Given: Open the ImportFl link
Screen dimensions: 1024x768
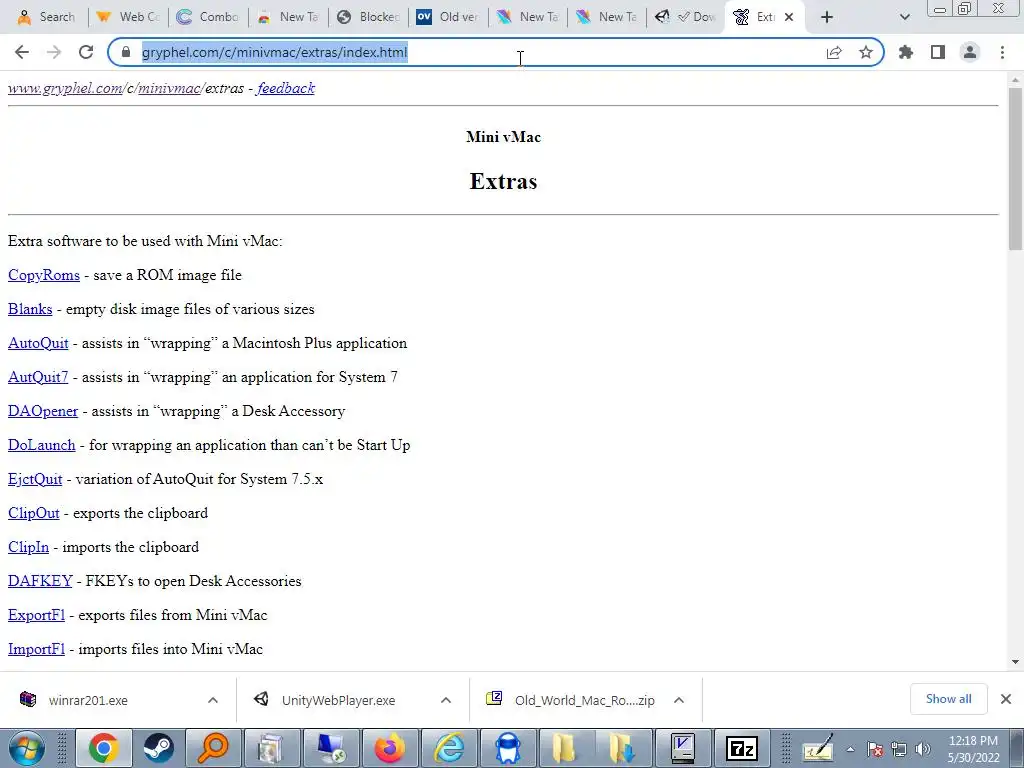Looking at the screenshot, I should tap(37, 648).
